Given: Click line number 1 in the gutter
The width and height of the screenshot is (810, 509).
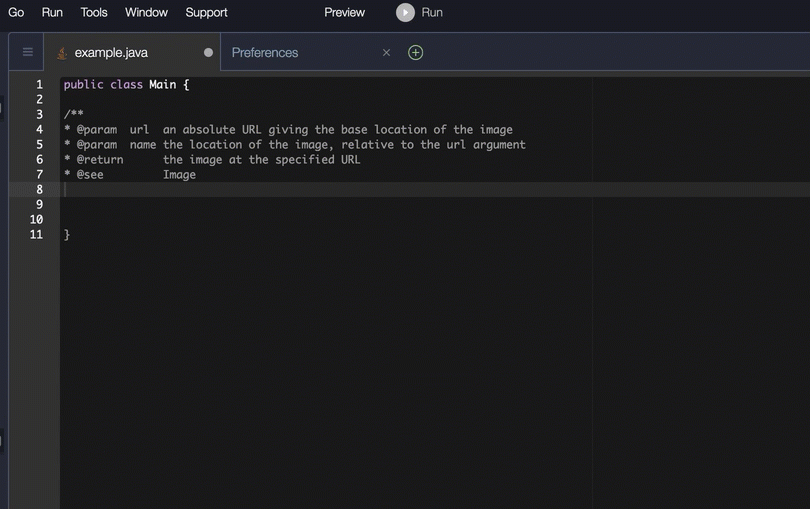Looking at the screenshot, I should pos(39,85).
